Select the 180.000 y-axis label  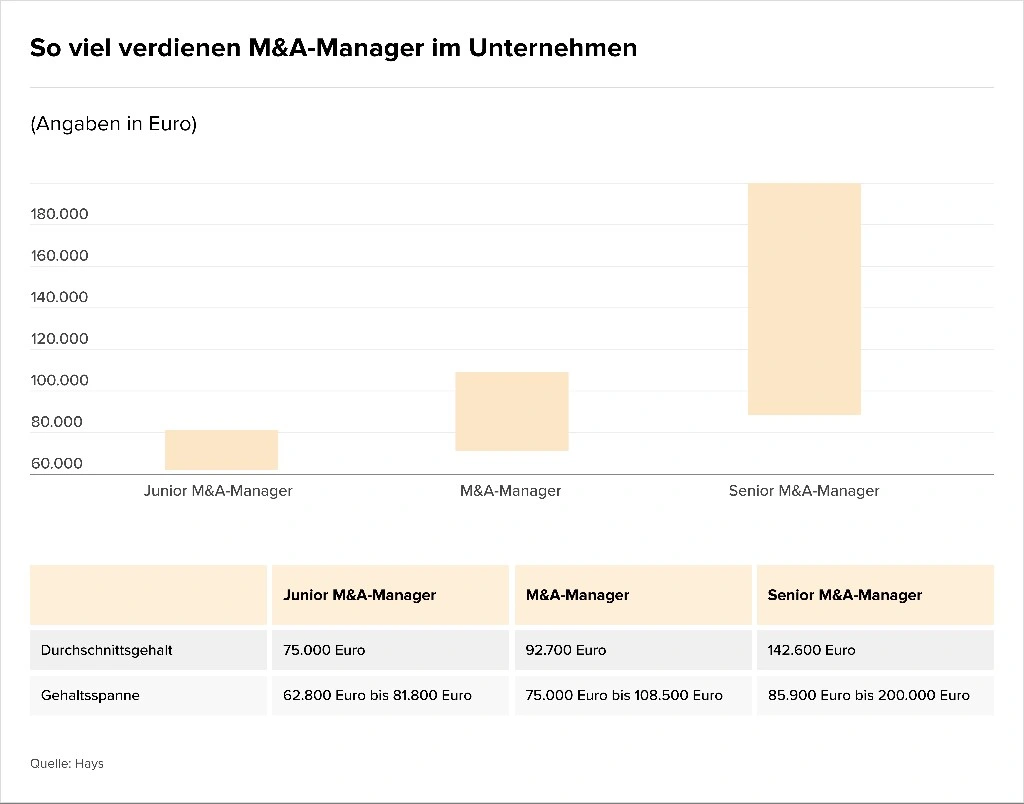pos(60,214)
